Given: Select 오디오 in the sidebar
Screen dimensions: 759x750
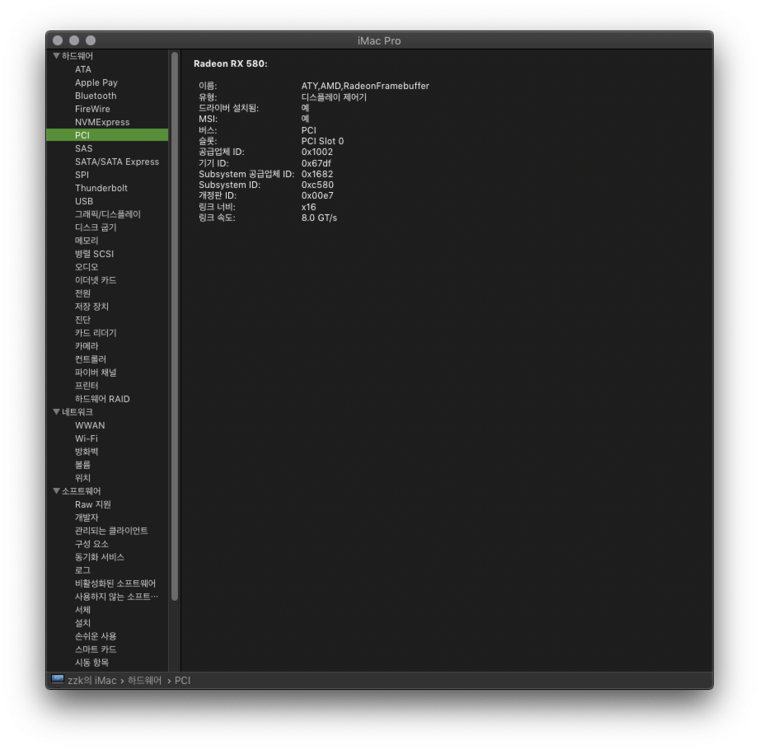Looking at the screenshot, I should [86, 267].
